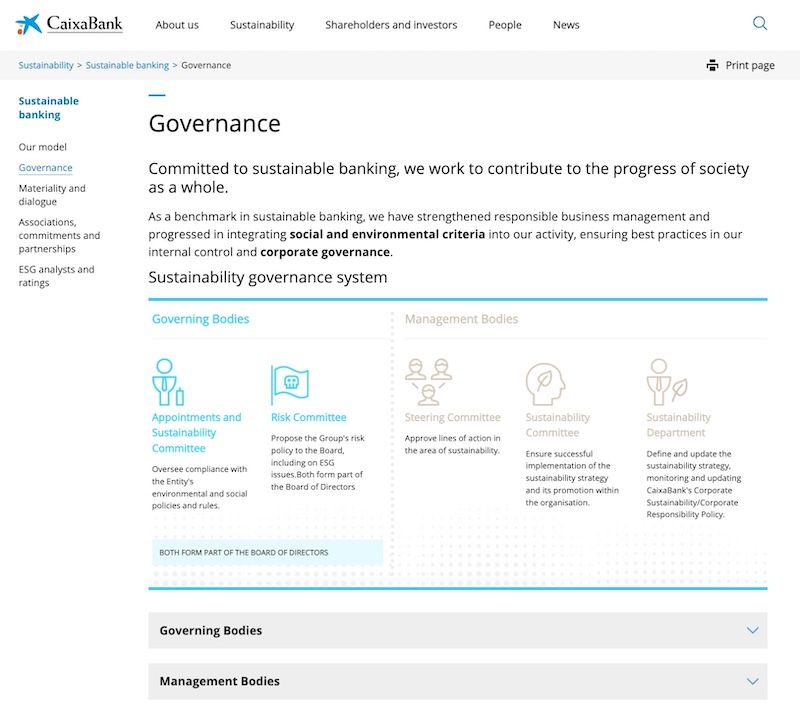Click the Sustainability Committee title
The width and height of the screenshot is (800, 713).
558,425
